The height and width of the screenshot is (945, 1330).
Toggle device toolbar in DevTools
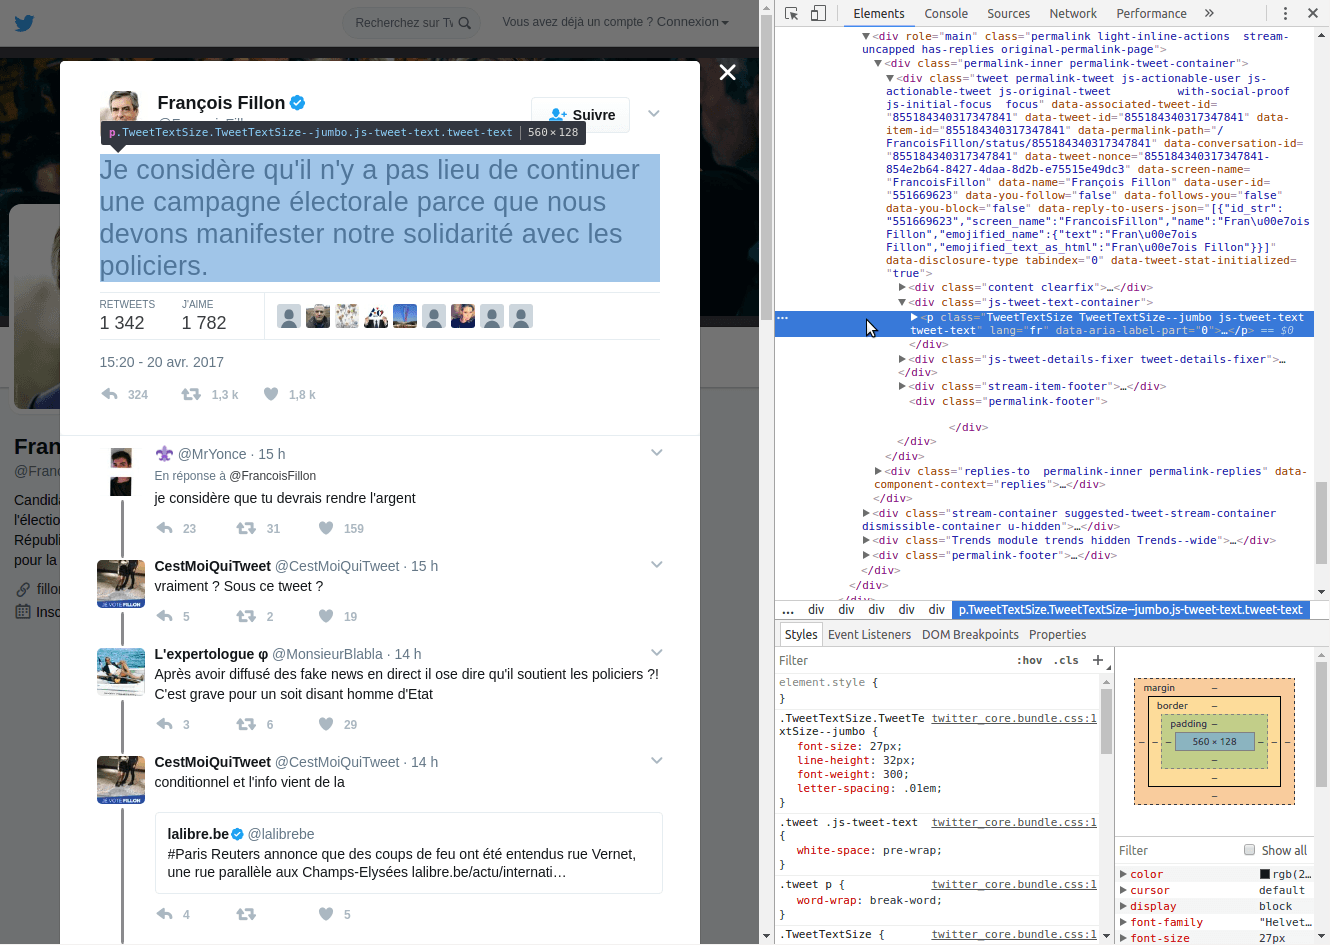coord(818,13)
